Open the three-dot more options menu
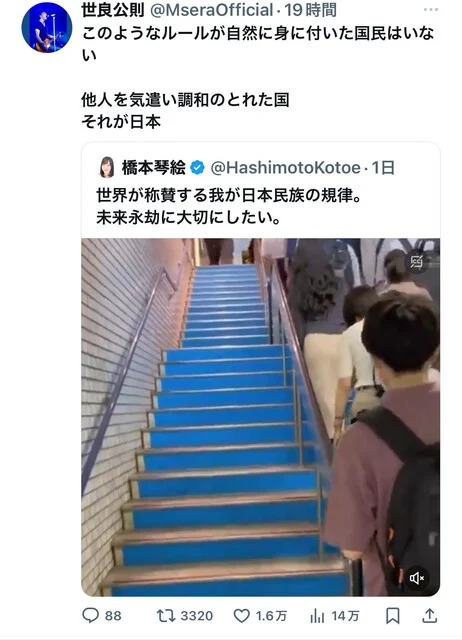This screenshot has width=462, height=640. point(431,9)
